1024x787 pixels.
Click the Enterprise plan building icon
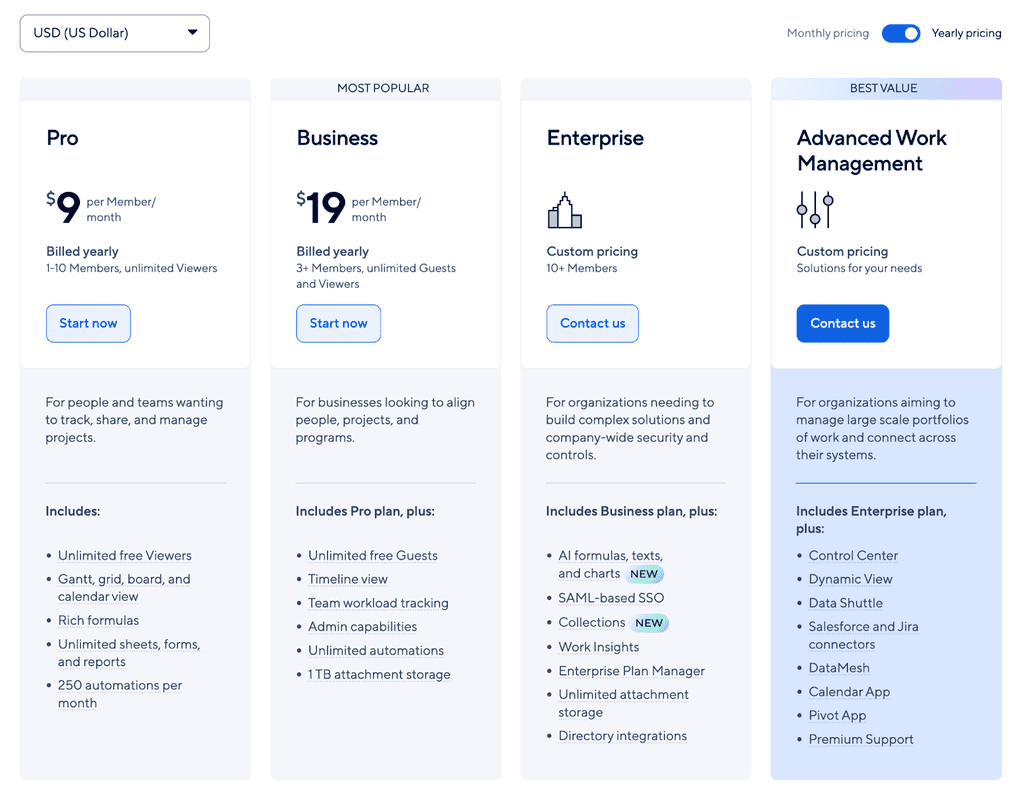pyautogui.click(x=564, y=210)
